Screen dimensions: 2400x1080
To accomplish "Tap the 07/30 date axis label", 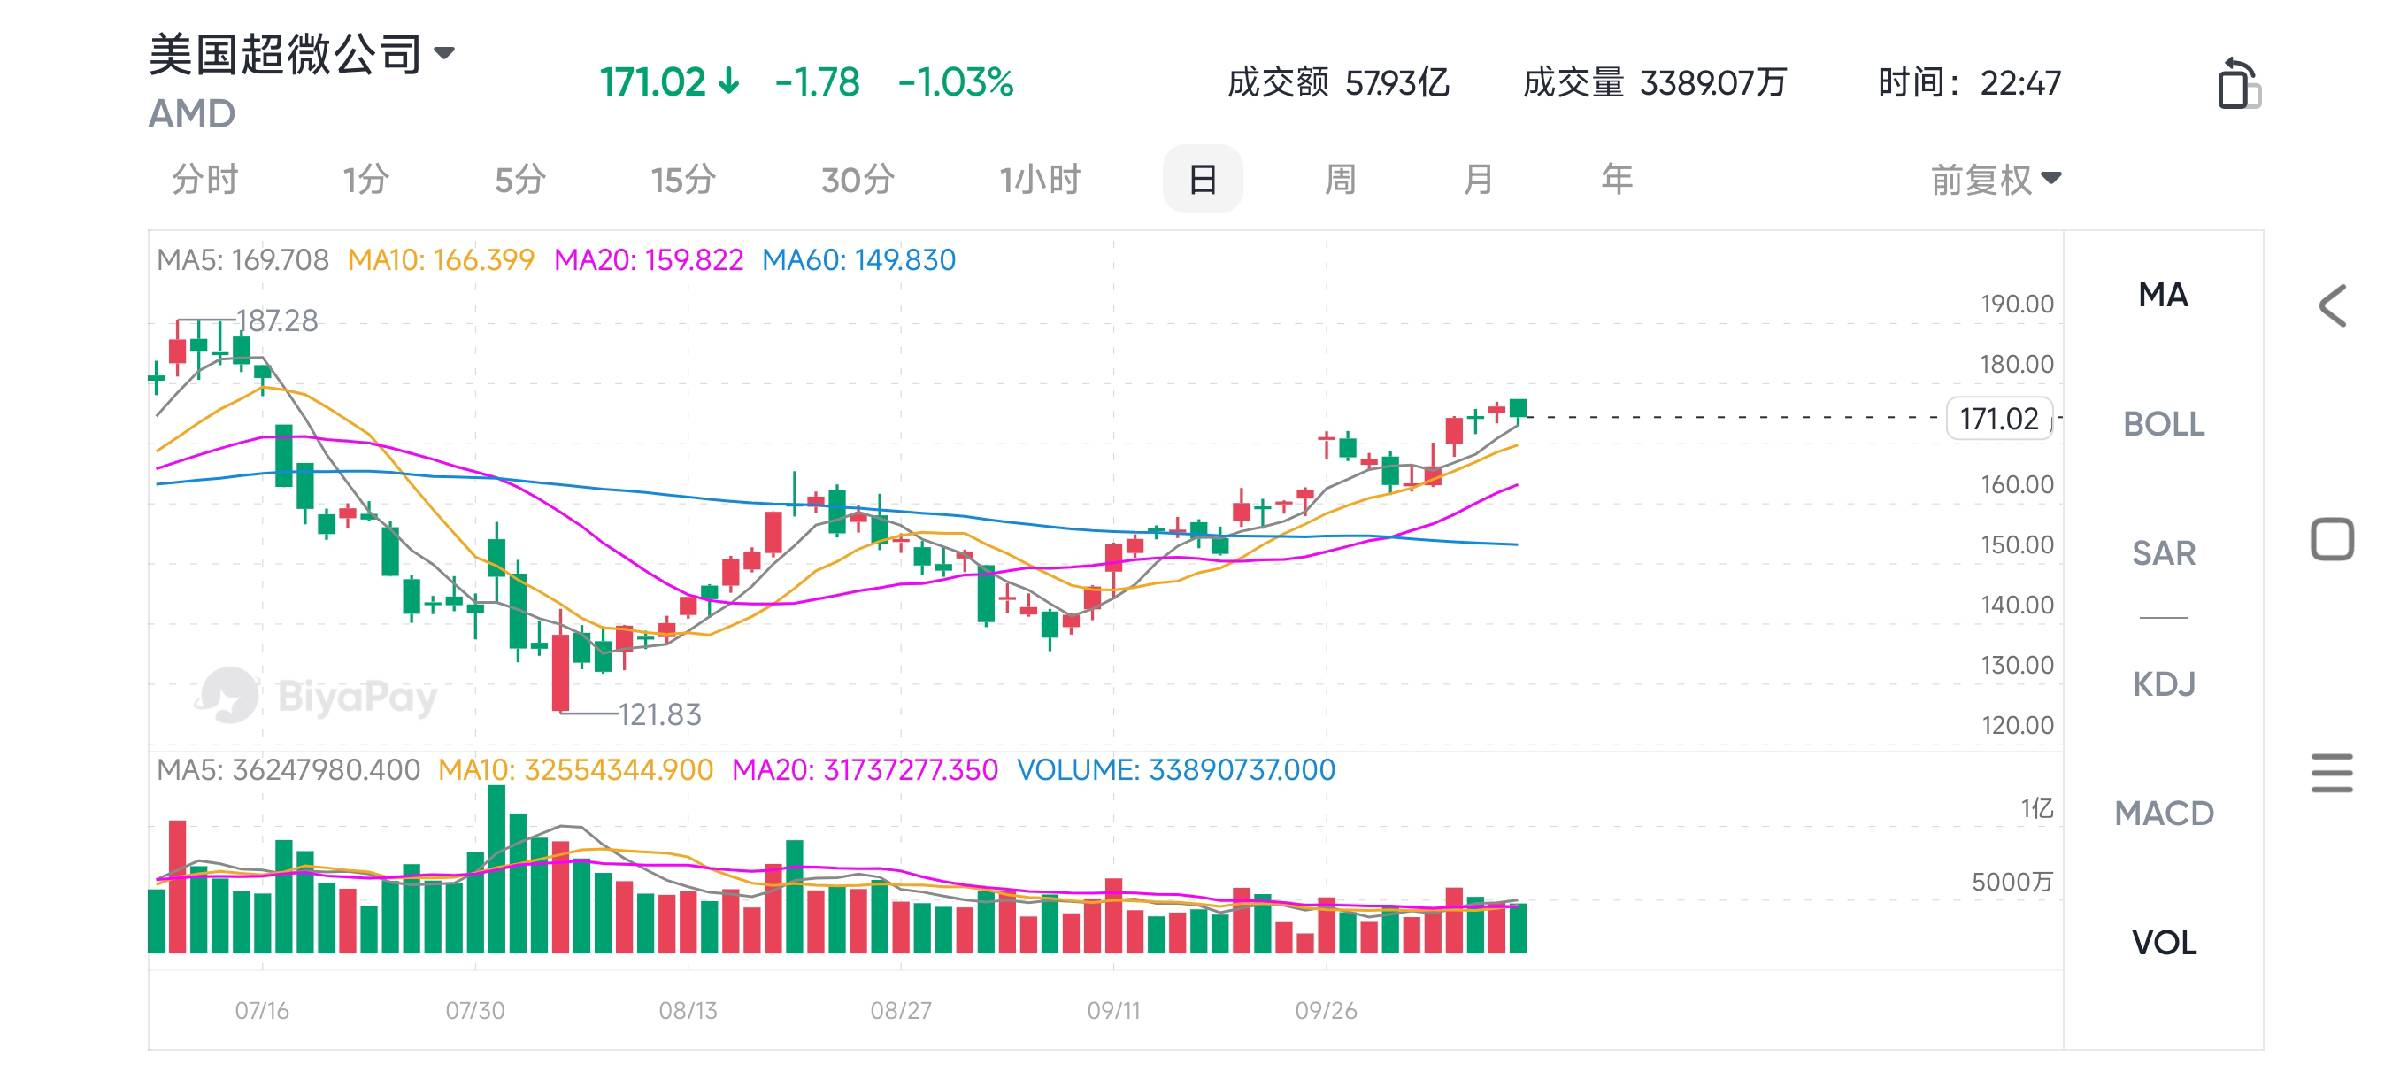I will 475,1011.
